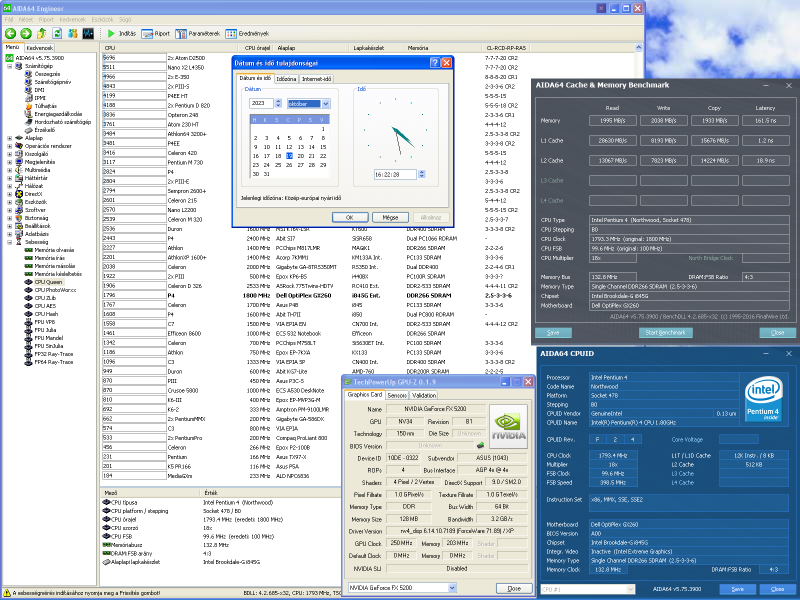Viewport: 800px width, 600px height.
Task: Select day 26 in the calendar
Action: (289, 165)
